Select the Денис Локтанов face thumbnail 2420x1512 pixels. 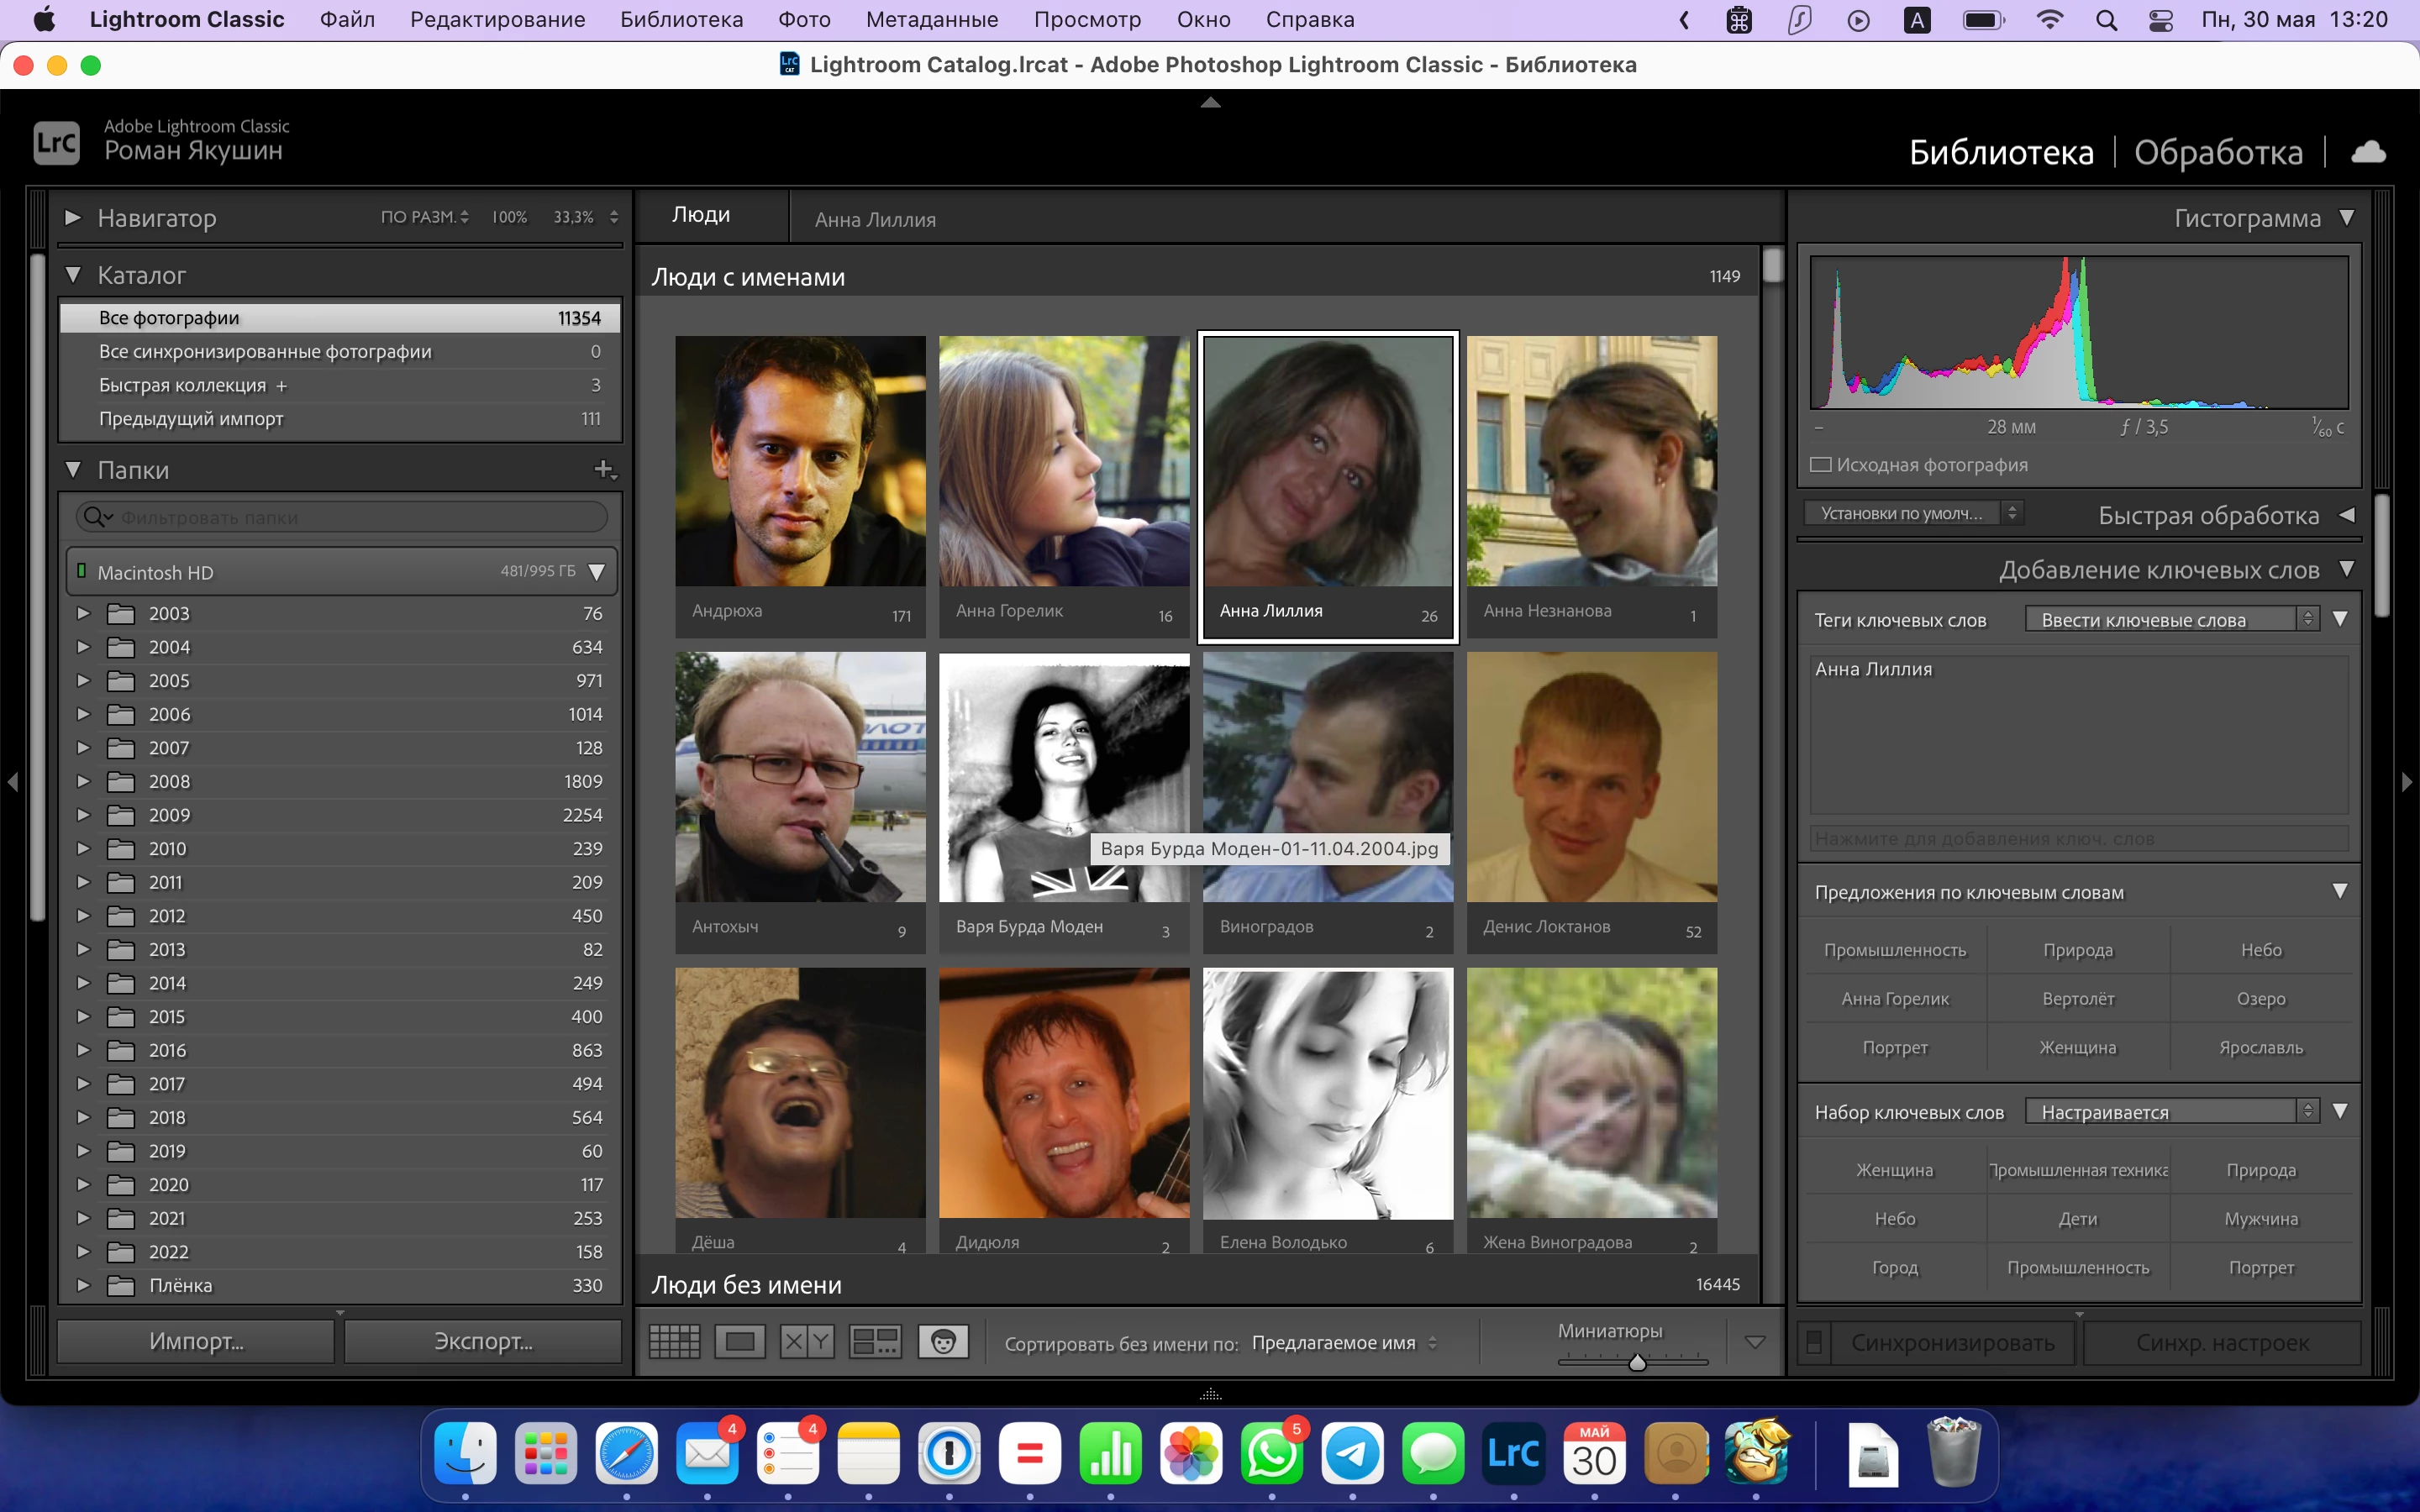(x=1591, y=778)
